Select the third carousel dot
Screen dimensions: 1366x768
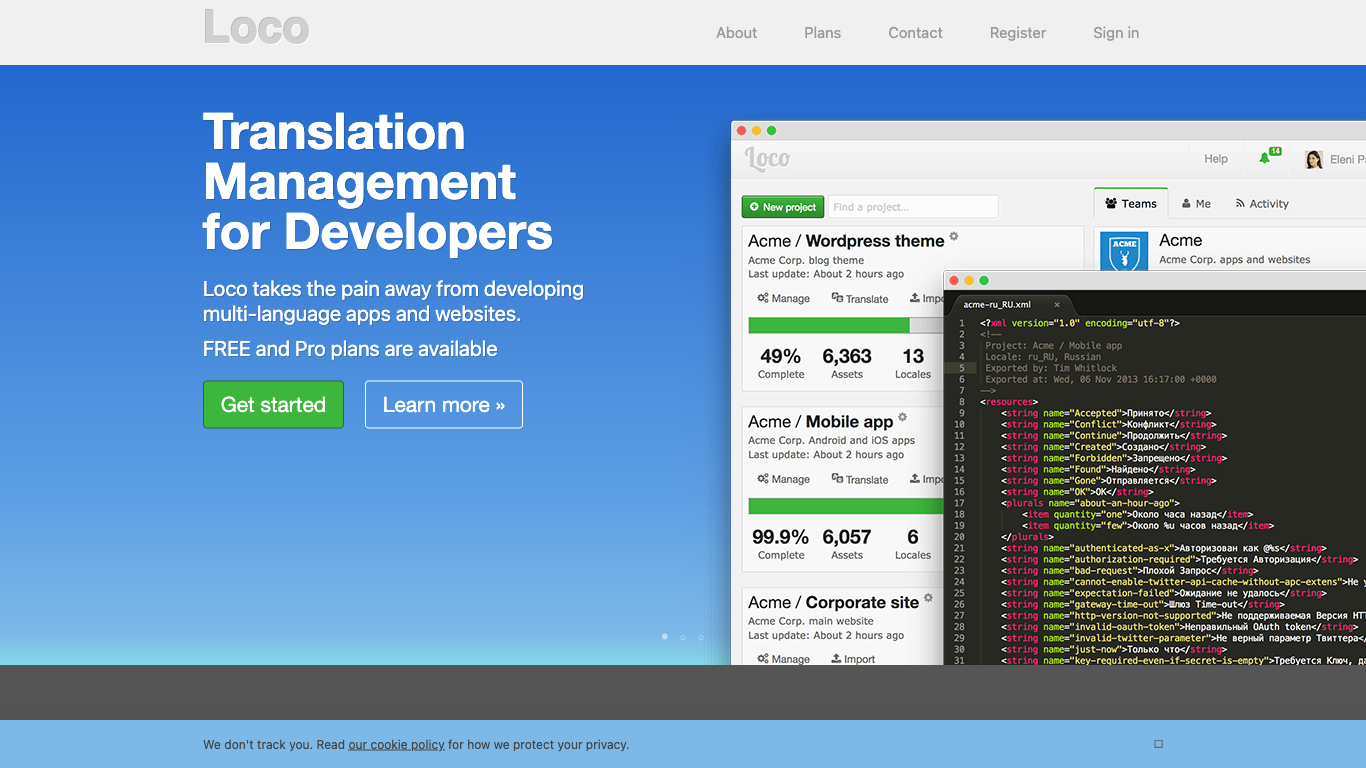[x=701, y=637]
